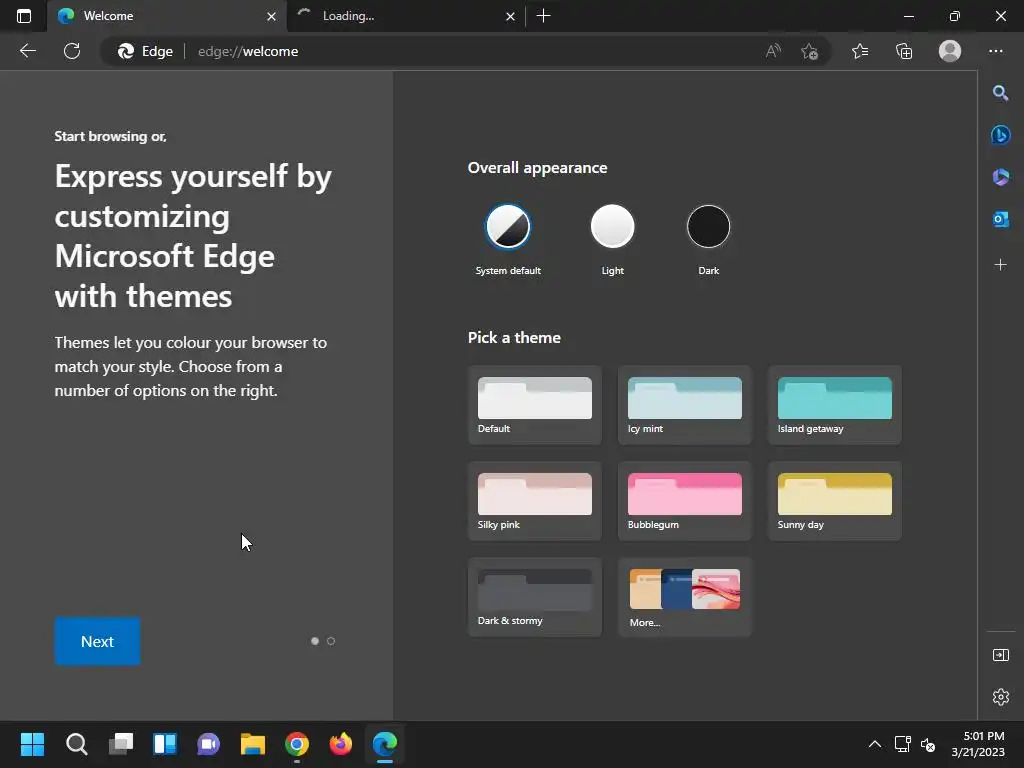
Task: Select the first page indicator dot
Action: (315, 641)
